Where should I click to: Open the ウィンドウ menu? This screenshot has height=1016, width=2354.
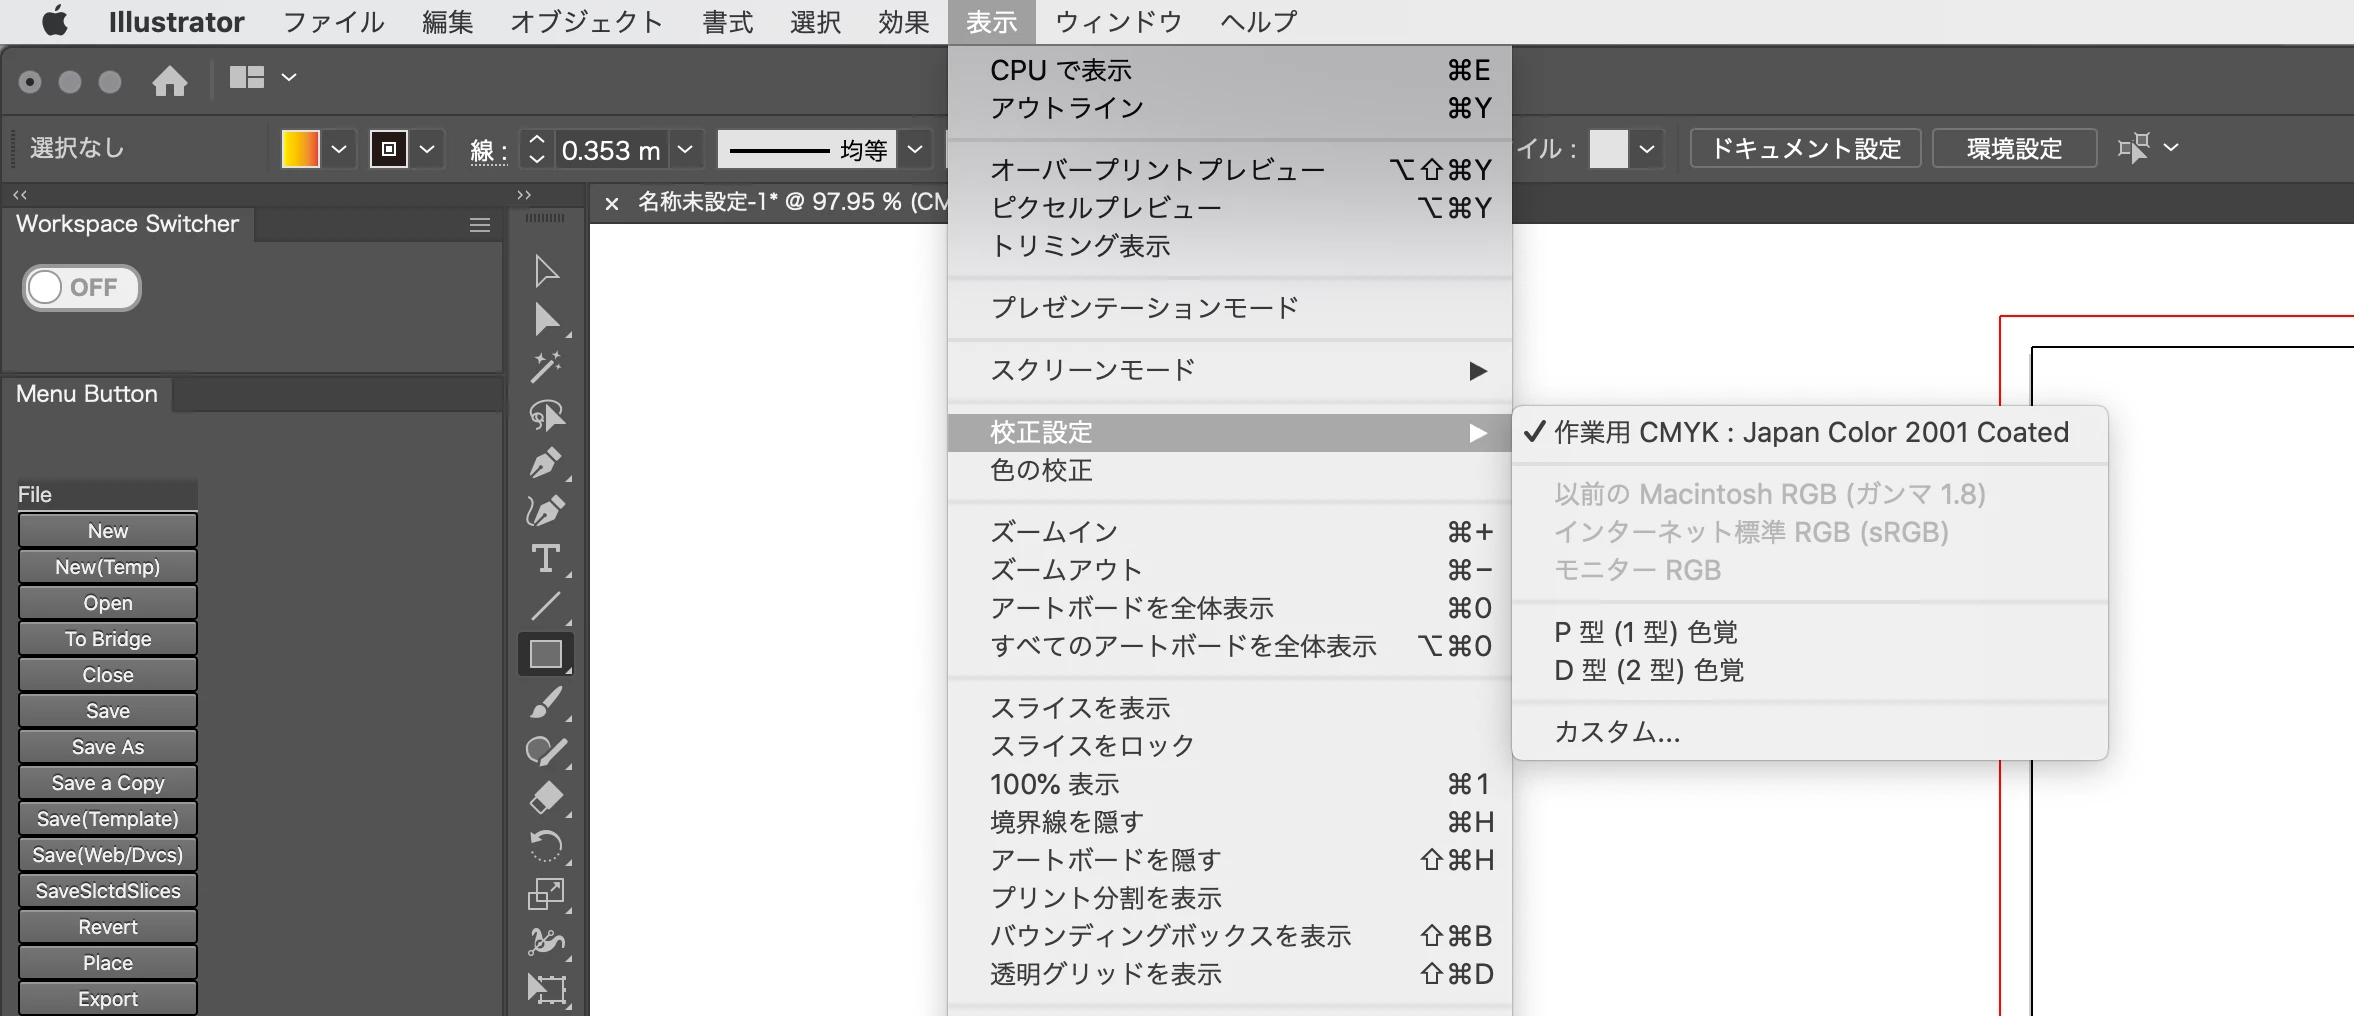point(1119,22)
